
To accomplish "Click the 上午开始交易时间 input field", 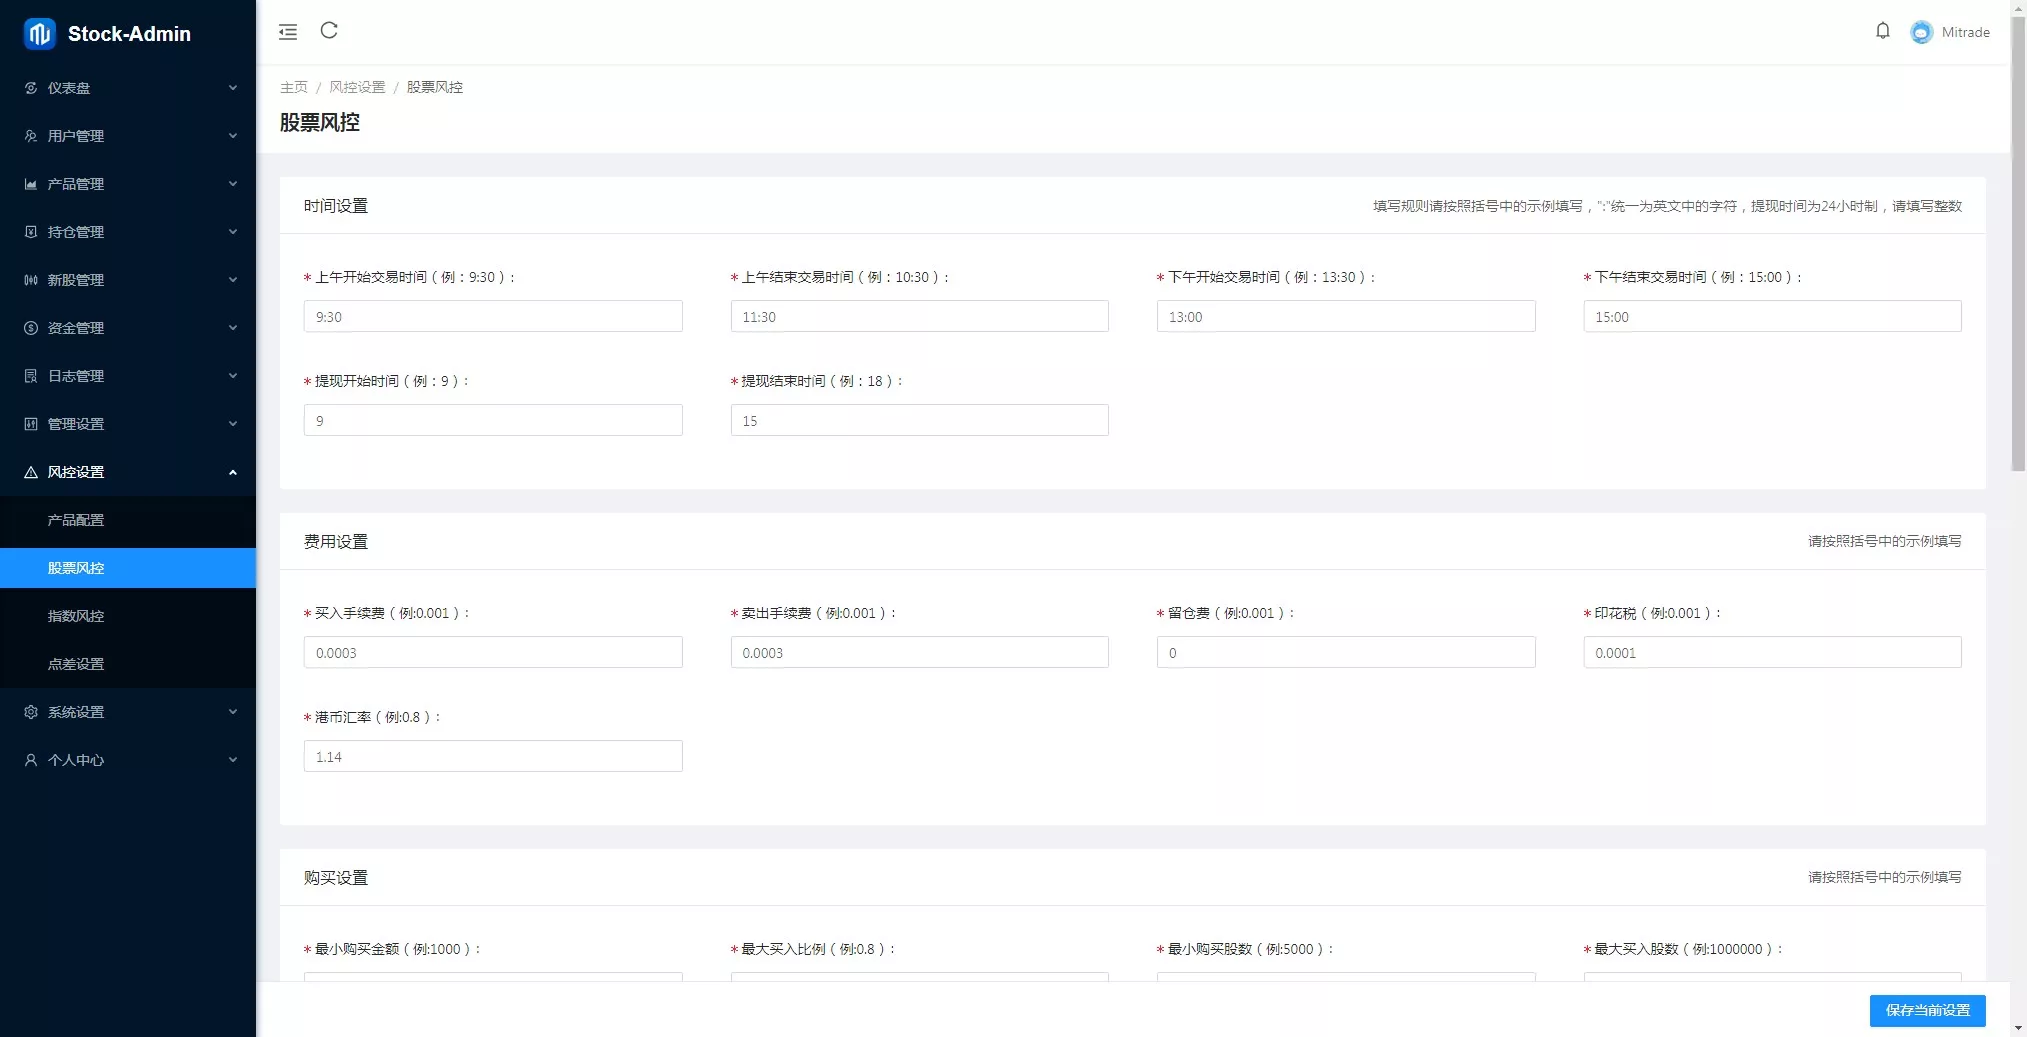I will point(493,317).
